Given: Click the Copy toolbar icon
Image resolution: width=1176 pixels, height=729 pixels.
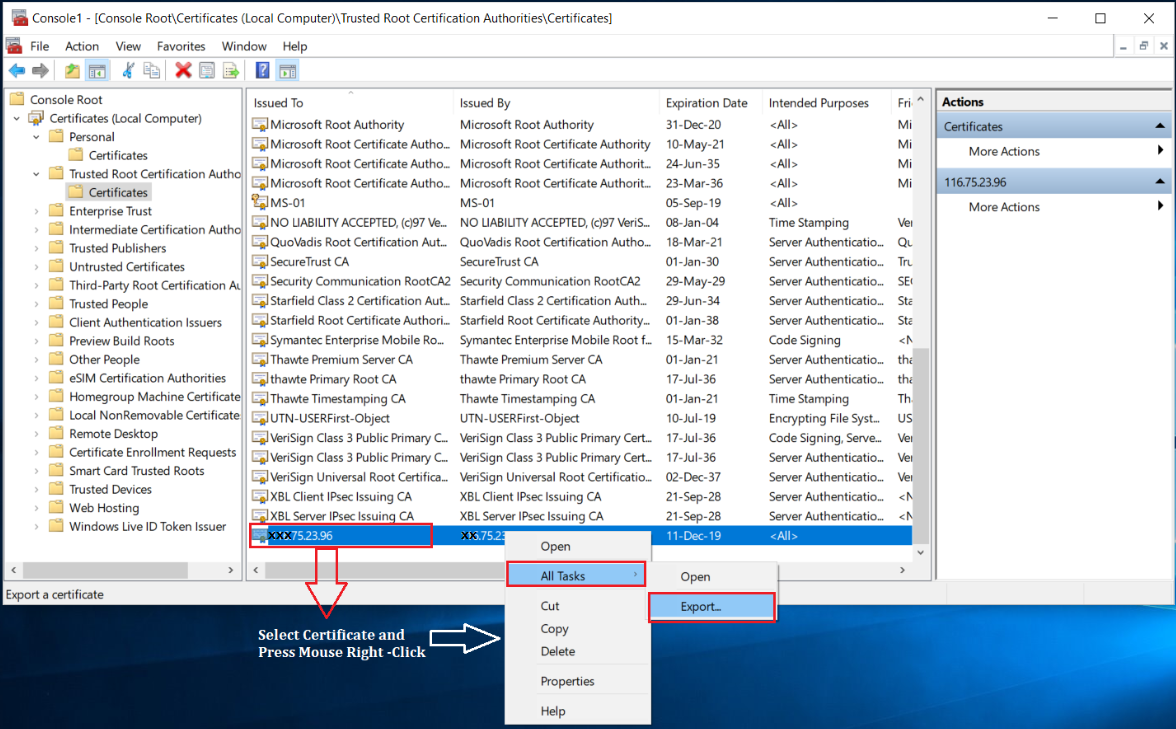Looking at the screenshot, I should (x=152, y=70).
